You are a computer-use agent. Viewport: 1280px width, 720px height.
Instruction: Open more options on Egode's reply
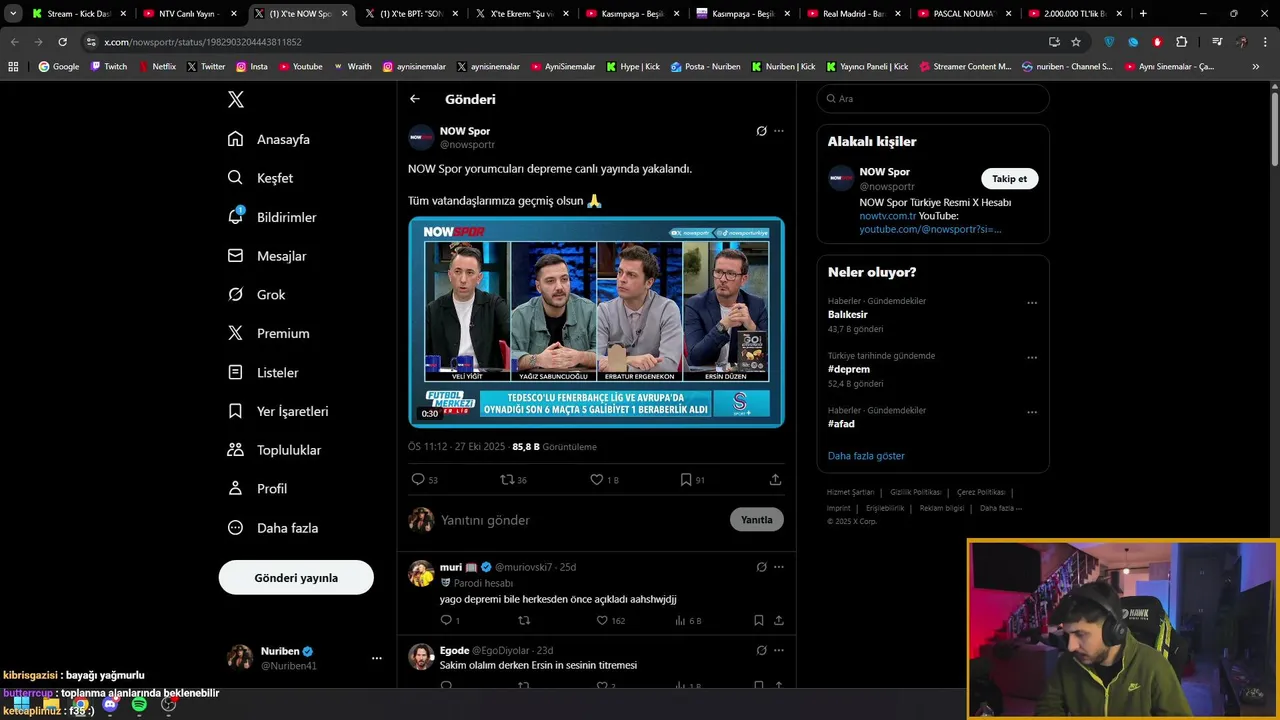pos(779,650)
